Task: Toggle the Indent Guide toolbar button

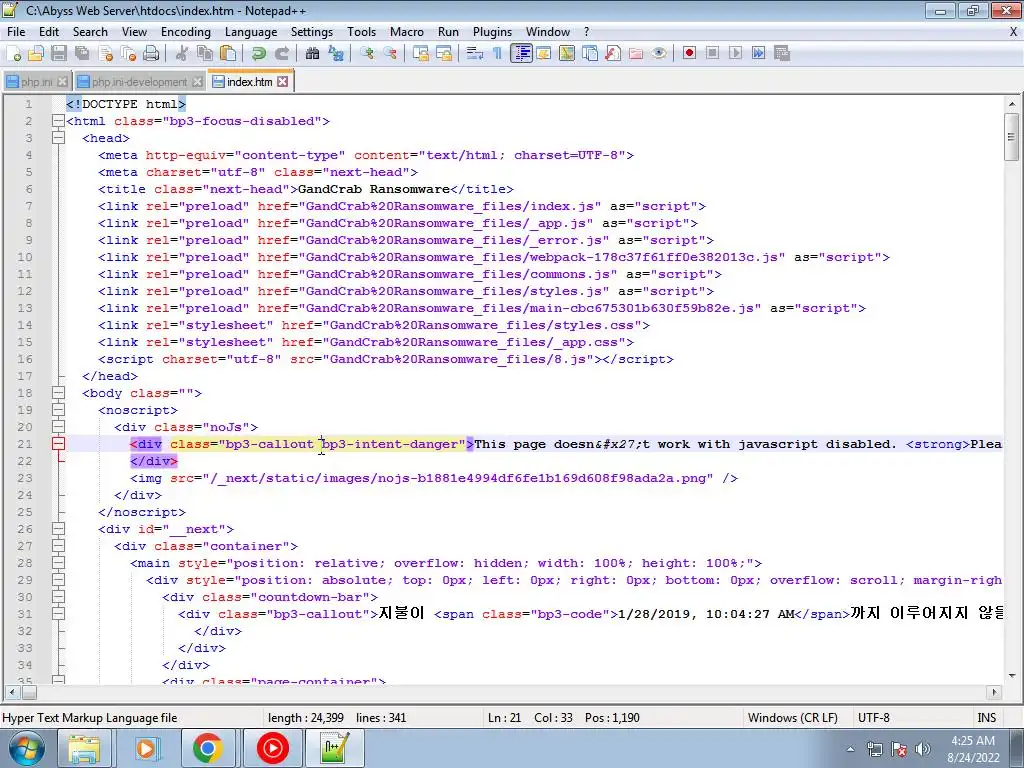Action: (x=521, y=54)
